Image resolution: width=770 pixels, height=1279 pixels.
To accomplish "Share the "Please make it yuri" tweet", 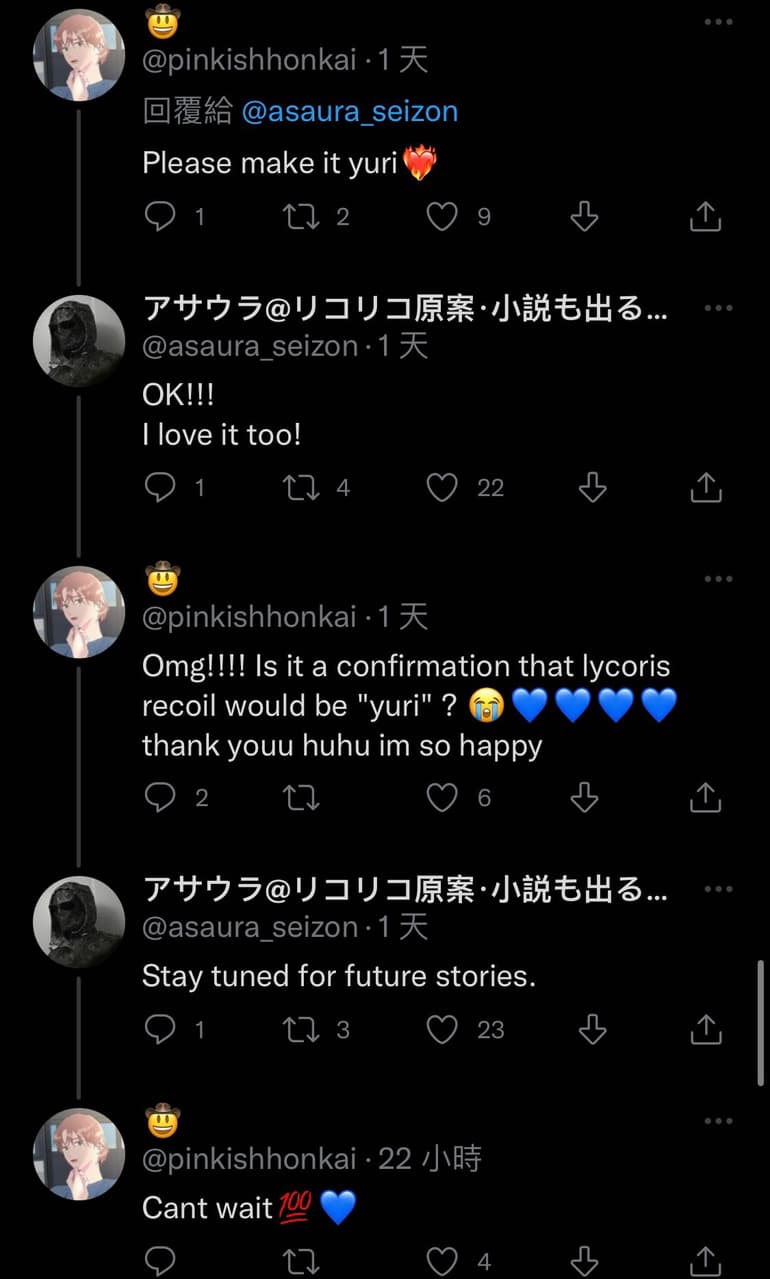I will tap(706, 216).
